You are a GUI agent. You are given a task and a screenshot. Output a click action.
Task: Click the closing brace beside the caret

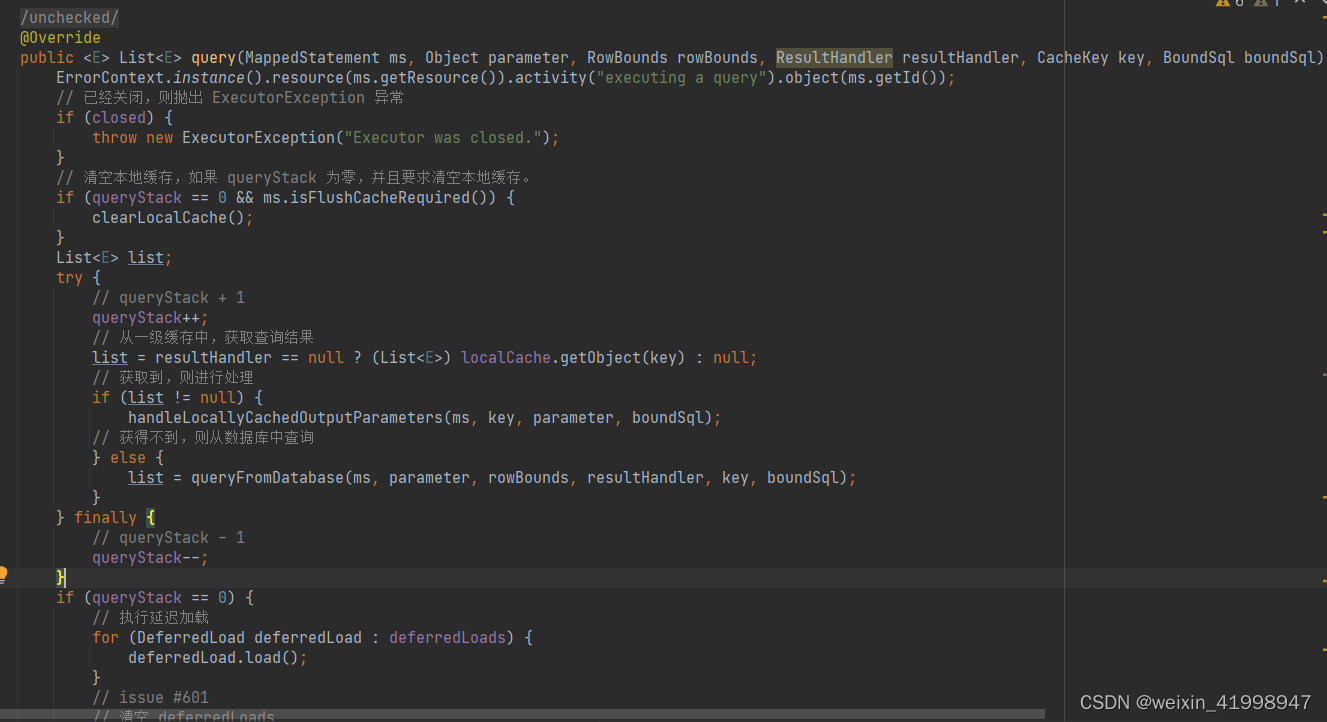coord(60,578)
